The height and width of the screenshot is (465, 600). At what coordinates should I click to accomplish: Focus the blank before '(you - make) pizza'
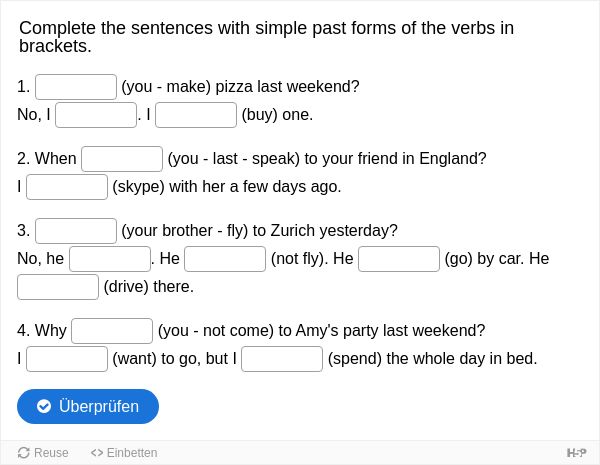76,87
